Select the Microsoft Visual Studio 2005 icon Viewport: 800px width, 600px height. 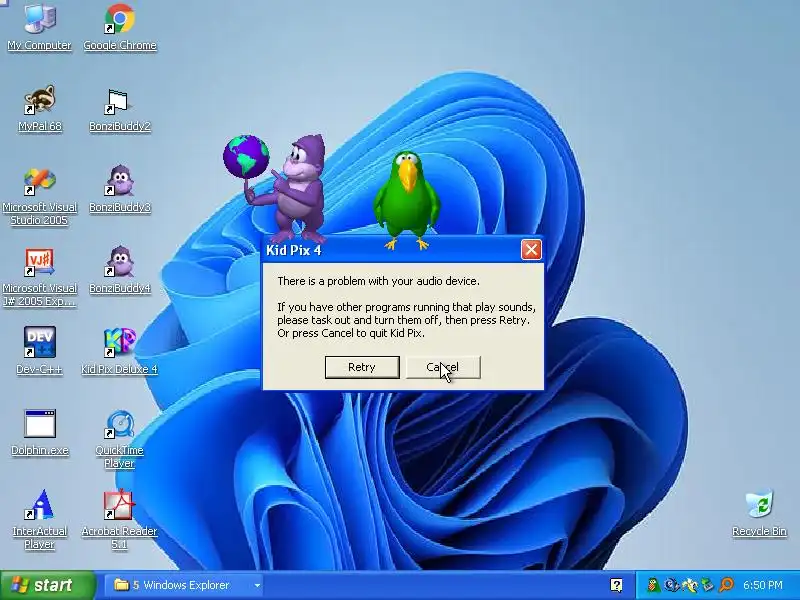coord(40,196)
